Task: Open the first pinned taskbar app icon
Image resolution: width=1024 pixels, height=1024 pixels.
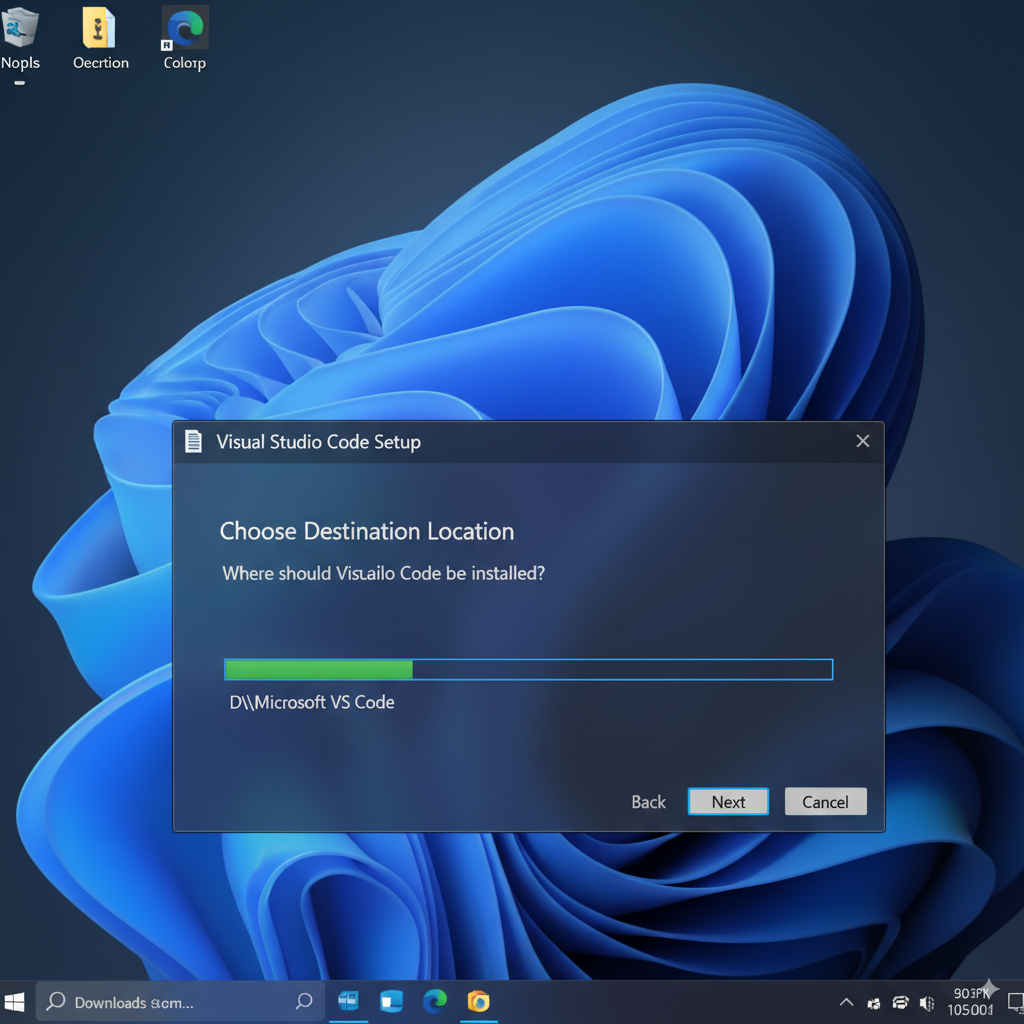Action: pyautogui.click(x=348, y=1001)
